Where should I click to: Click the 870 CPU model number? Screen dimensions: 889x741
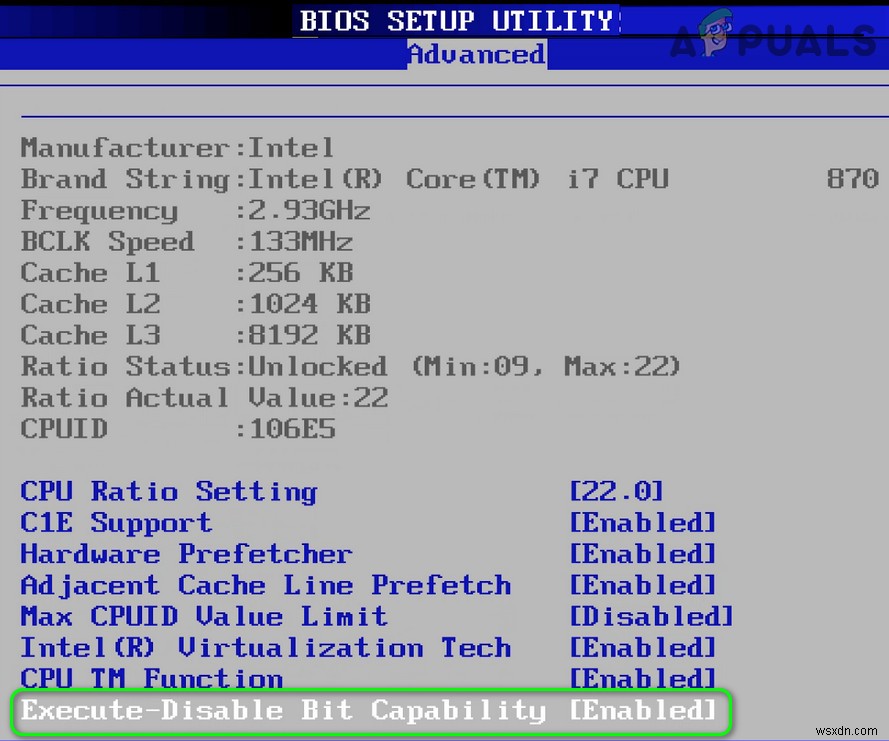click(x=853, y=179)
